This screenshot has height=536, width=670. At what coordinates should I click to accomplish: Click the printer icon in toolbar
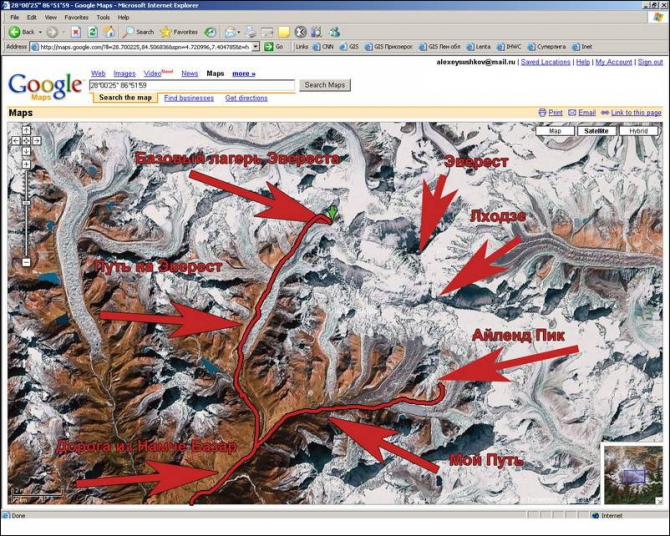(250, 32)
